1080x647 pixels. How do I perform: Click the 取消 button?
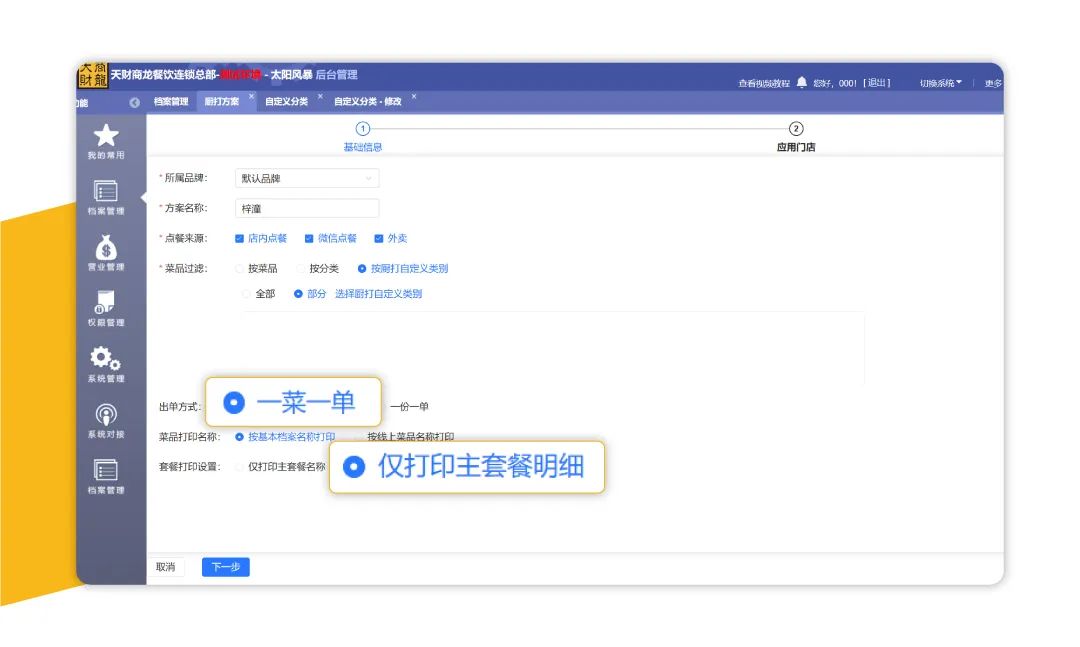click(165, 567)
